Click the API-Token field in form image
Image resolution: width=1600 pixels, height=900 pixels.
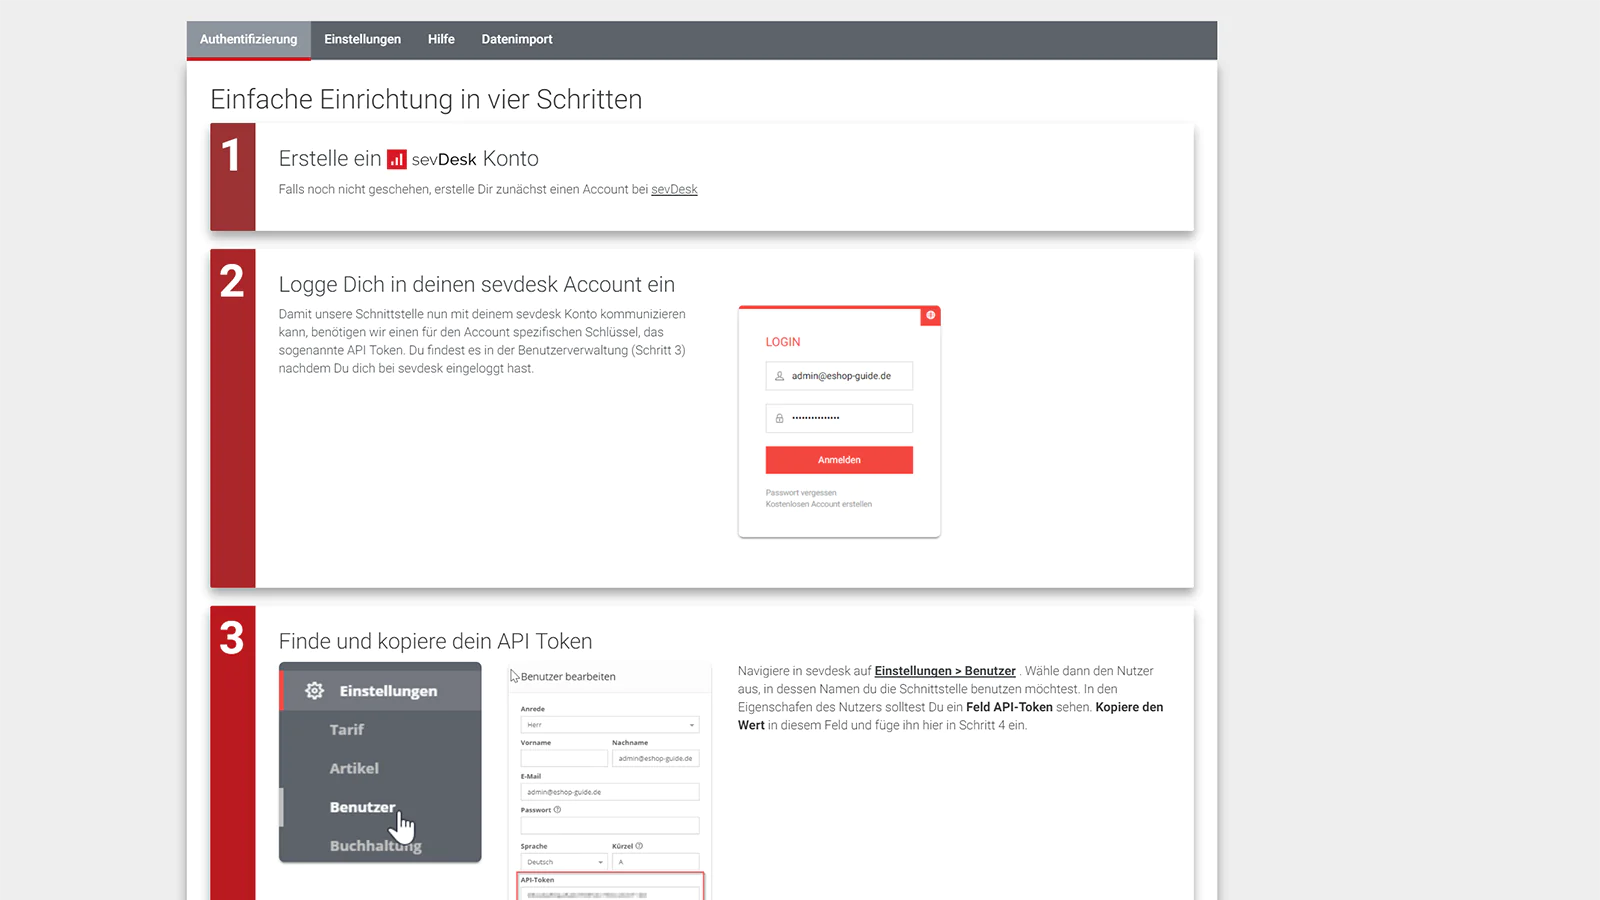610,893
